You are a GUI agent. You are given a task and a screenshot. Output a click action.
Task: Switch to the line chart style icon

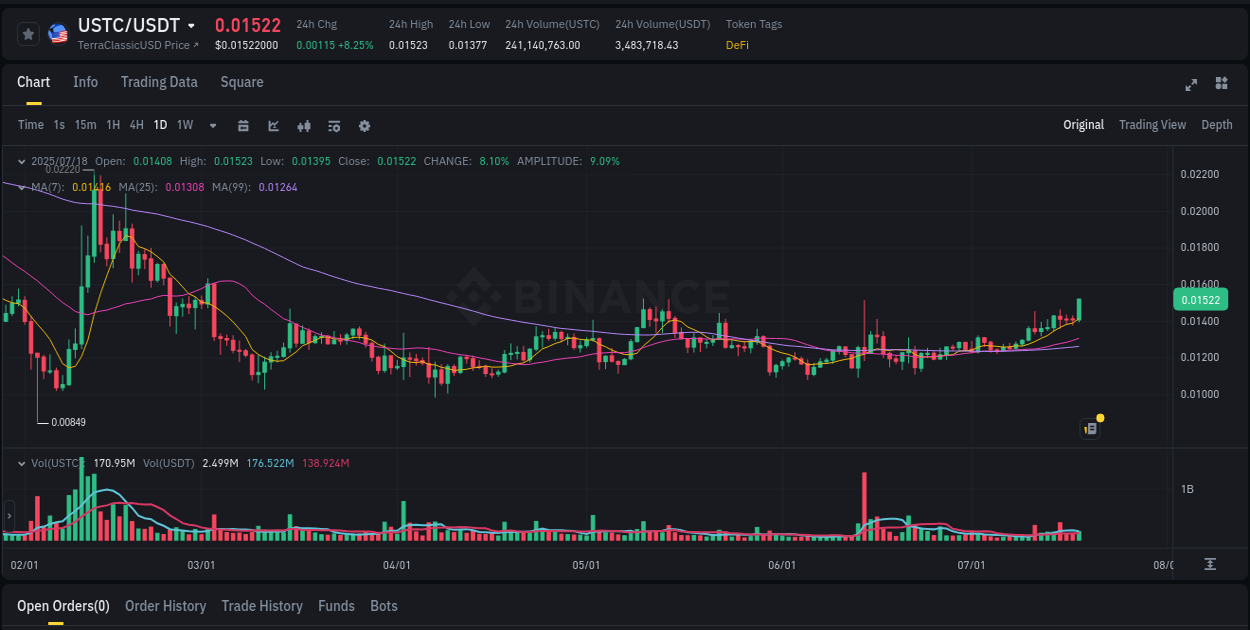pos(273,126)
